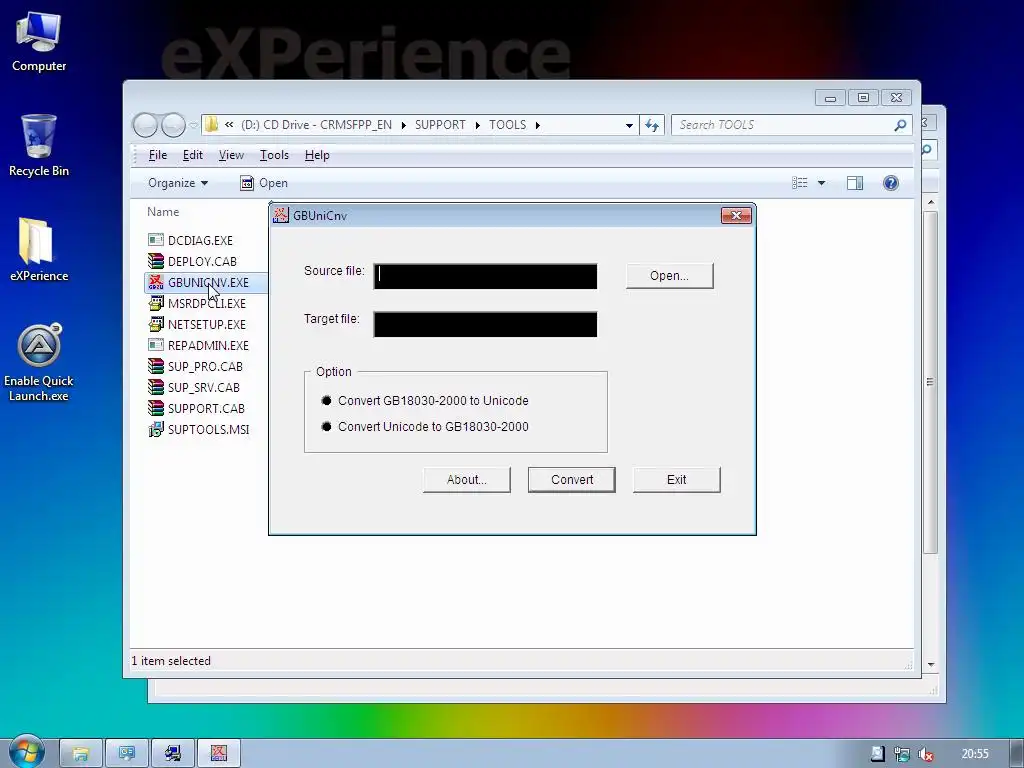The width and height of the screenshot is (1024, 768).
Task: Open the View menu
Action: (231, 155)
